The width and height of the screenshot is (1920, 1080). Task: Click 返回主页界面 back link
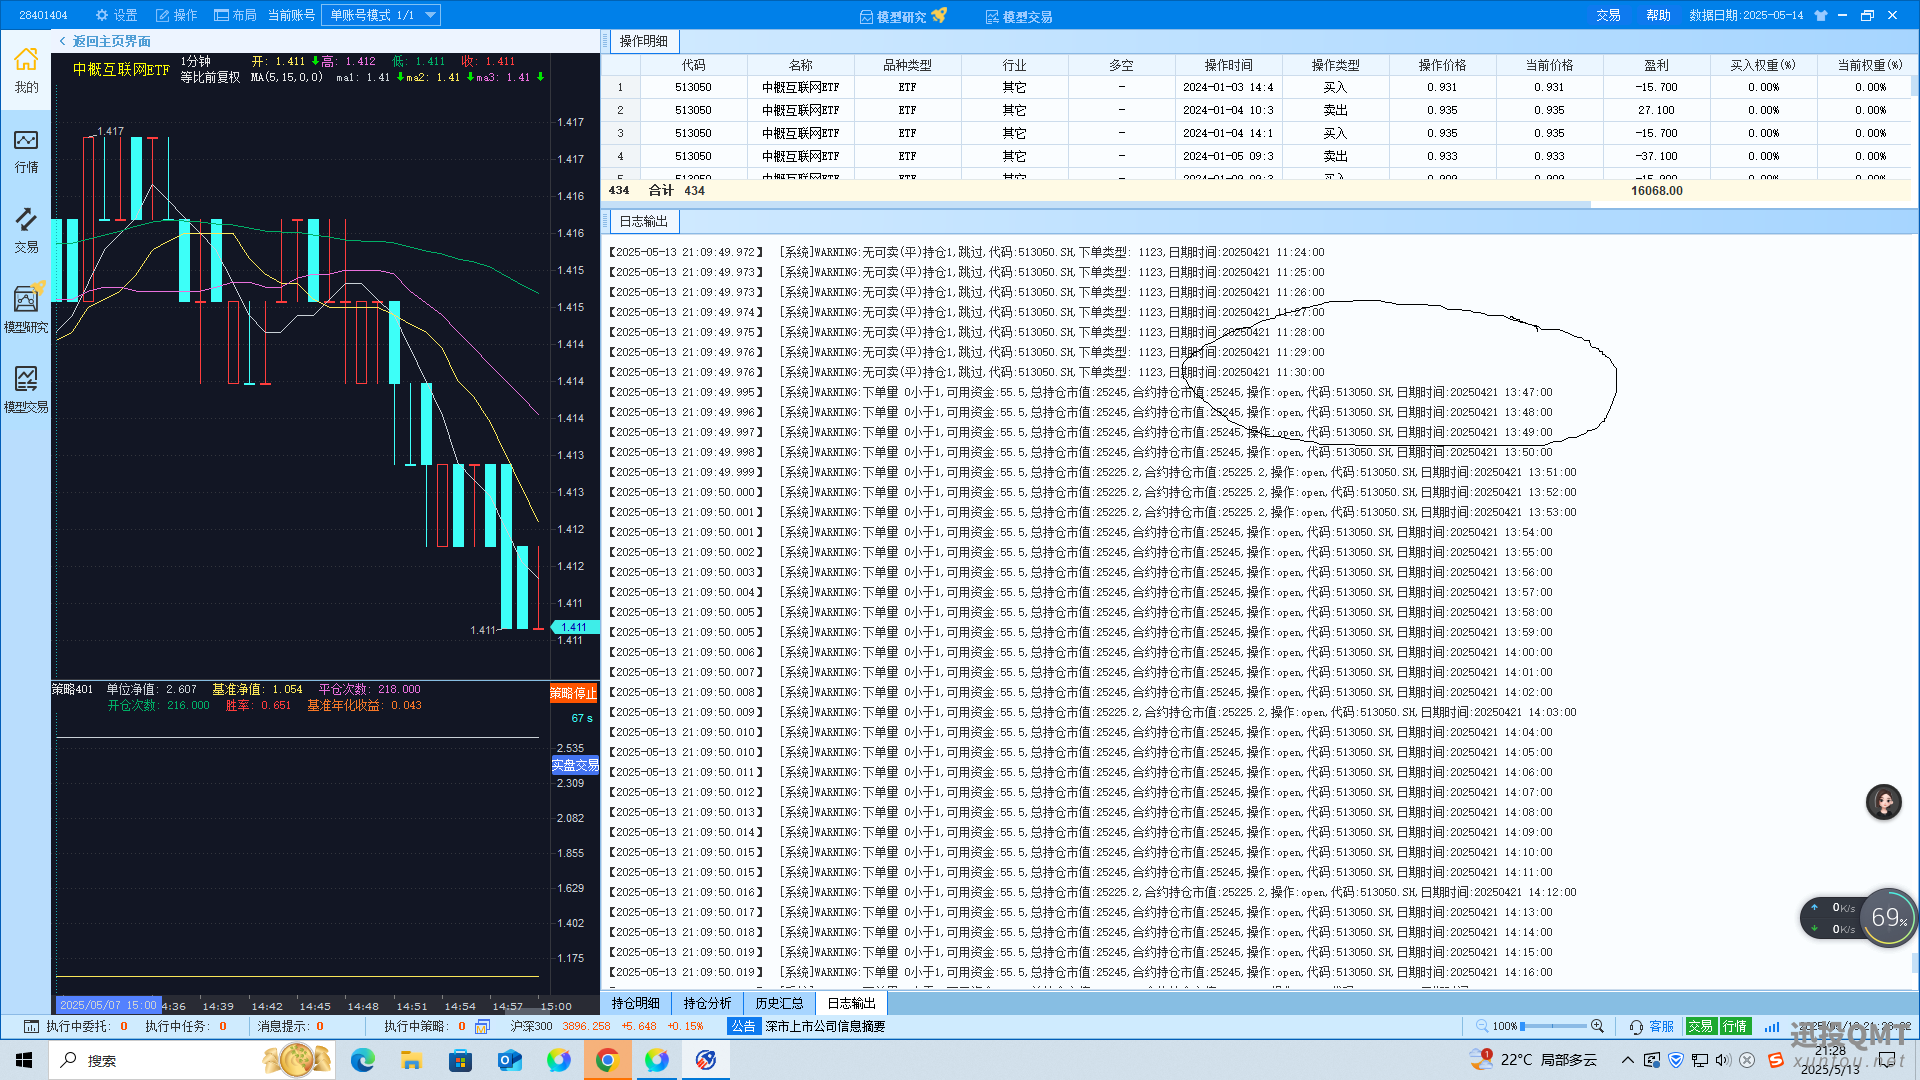click(x=105, y=41)
